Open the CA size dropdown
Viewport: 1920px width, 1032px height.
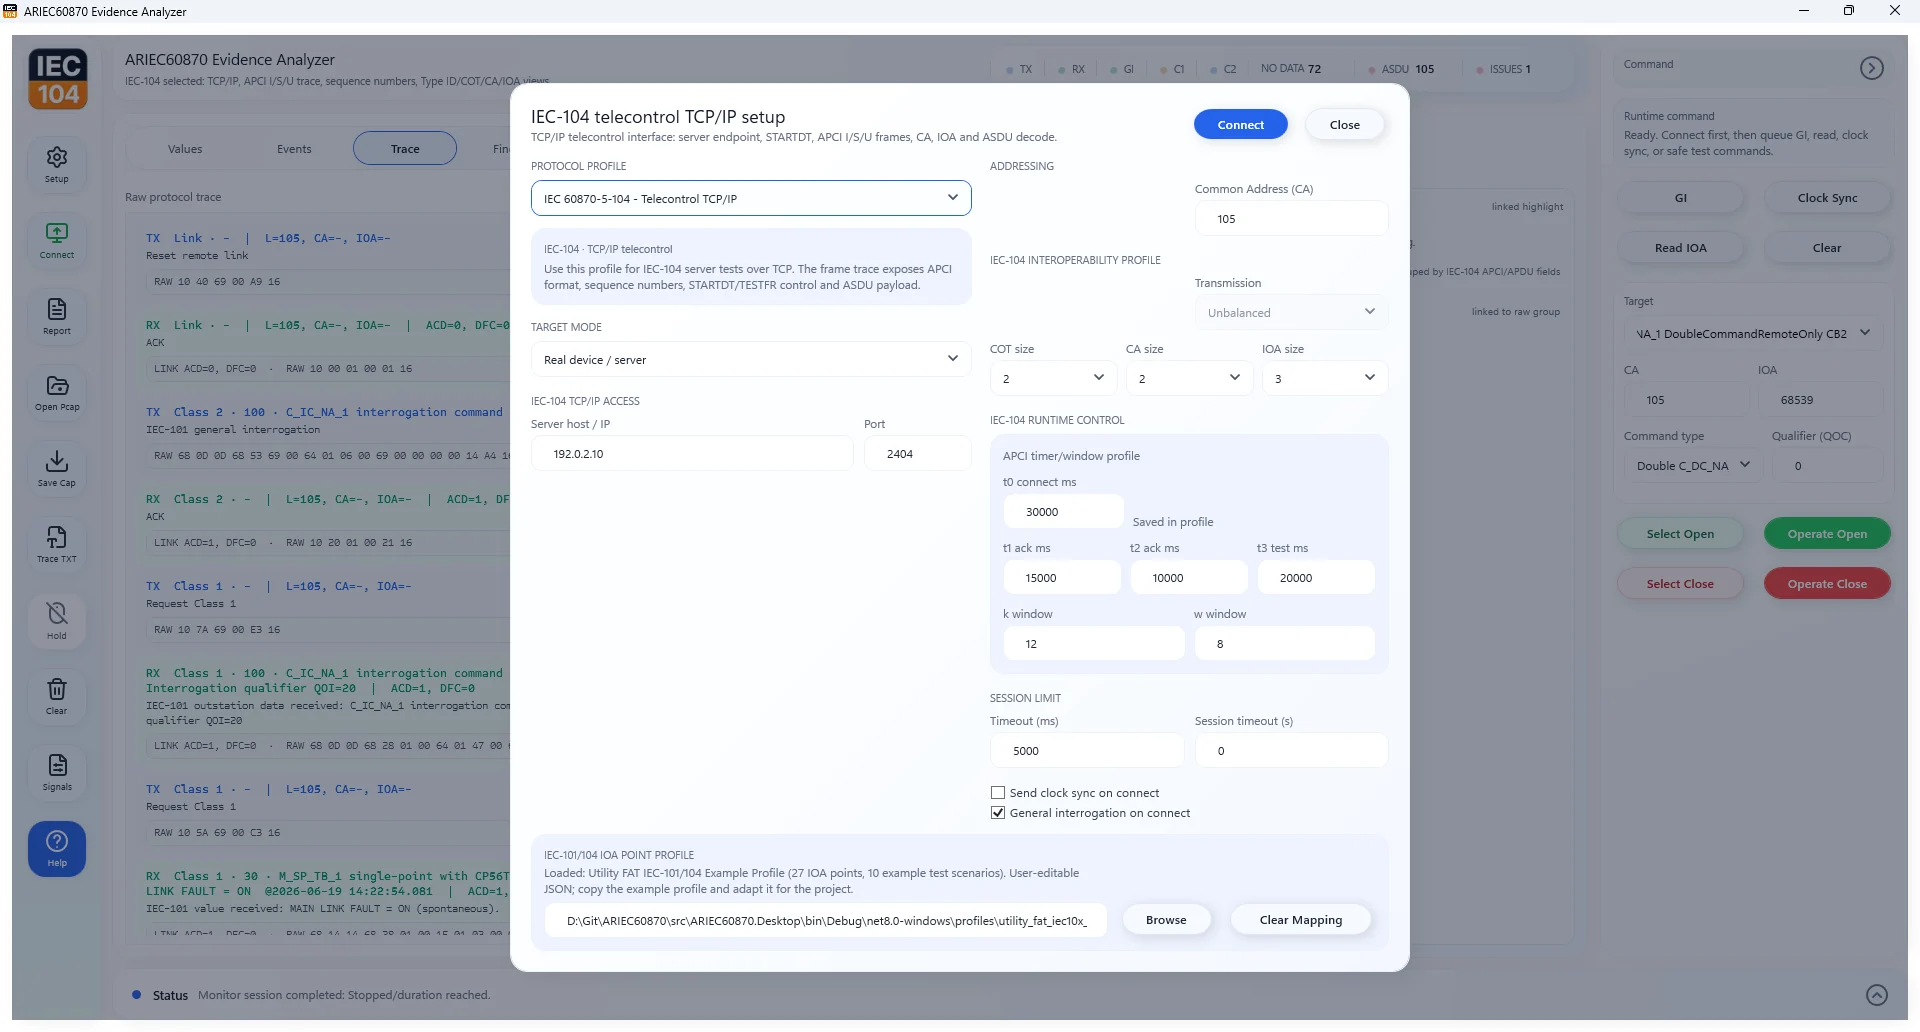1190,378
